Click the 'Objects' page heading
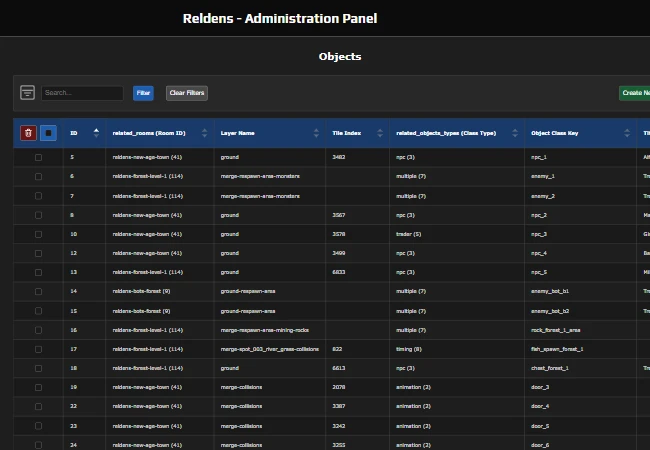 point(340,56)
